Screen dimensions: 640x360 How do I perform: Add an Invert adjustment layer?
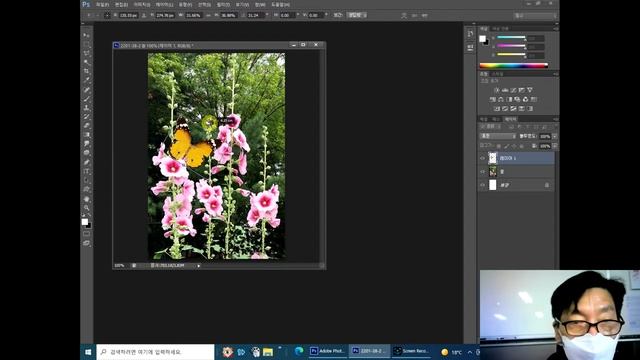(x=497, y=109)
